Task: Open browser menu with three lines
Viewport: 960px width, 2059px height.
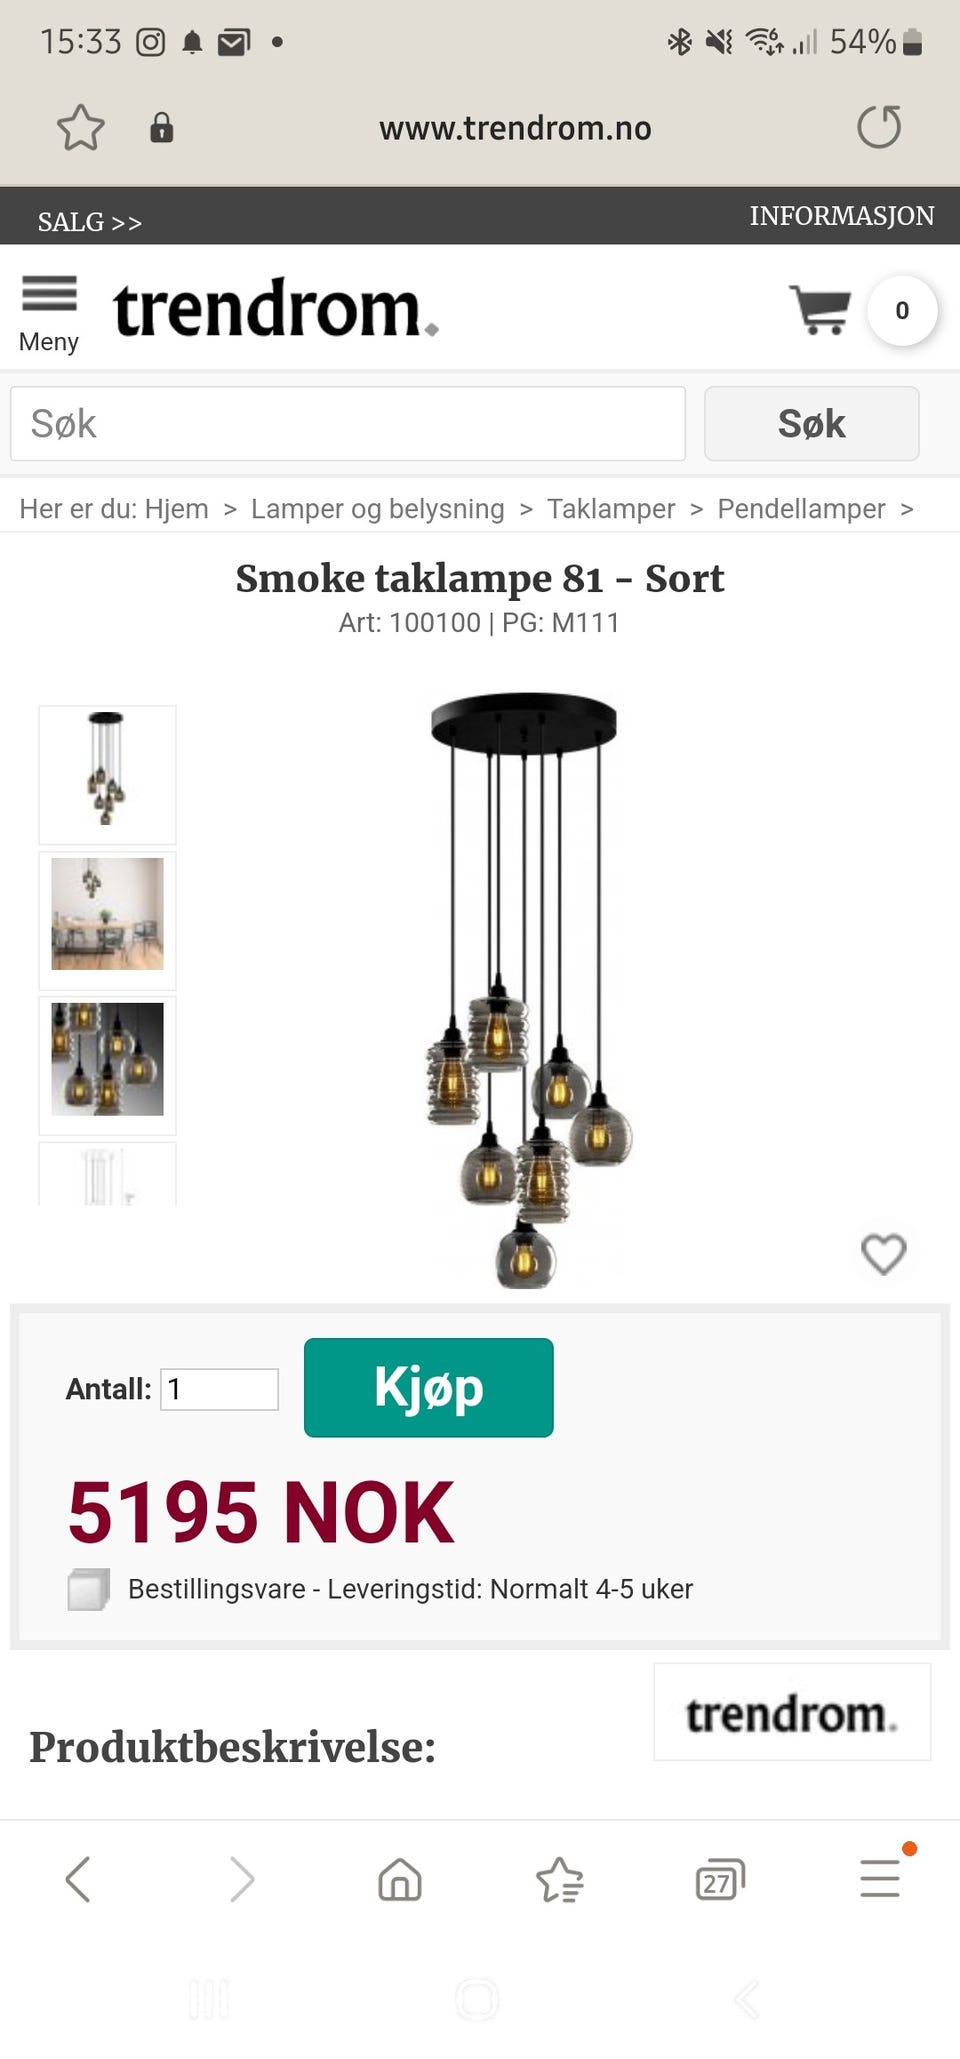Action: [880, 1879]
